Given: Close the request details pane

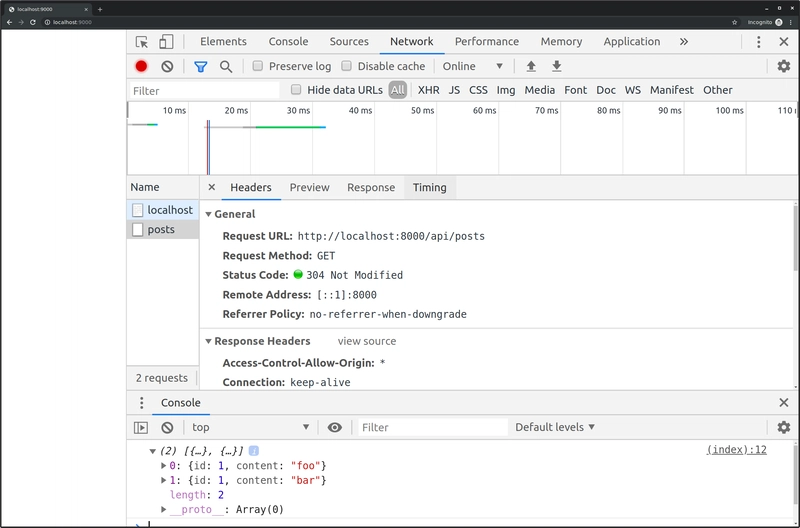Looking at the screenshot, I should click(x=212, y=187).
